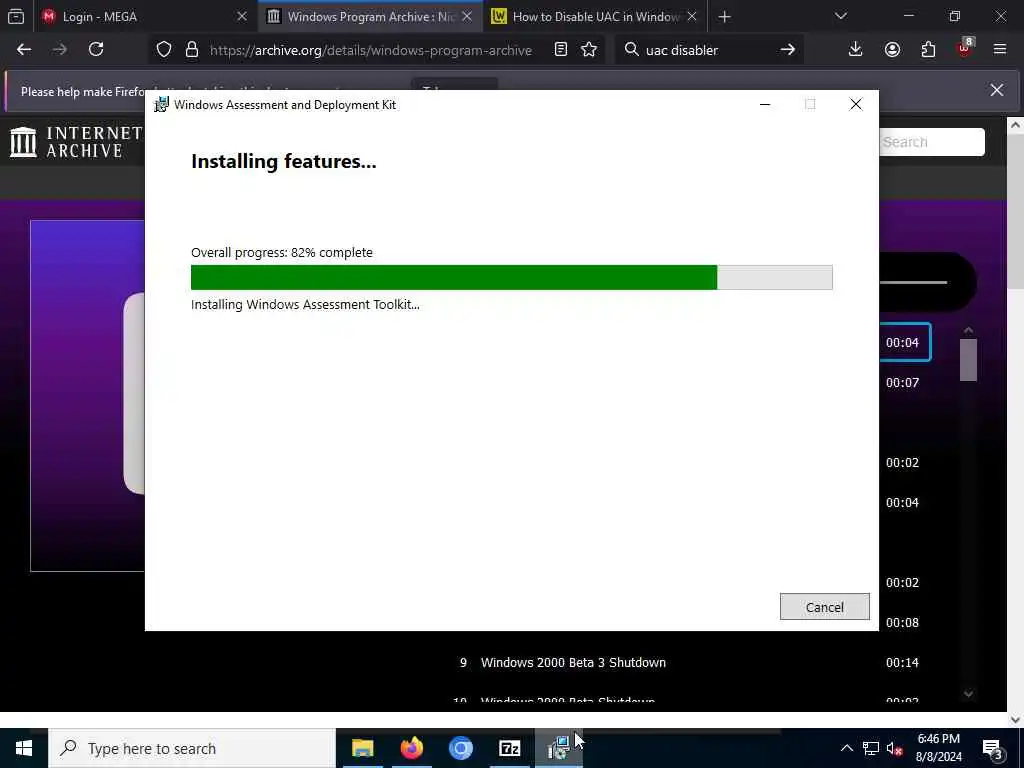
Task: Close the How to Disable UAC tab
Action: pos(692,17)
